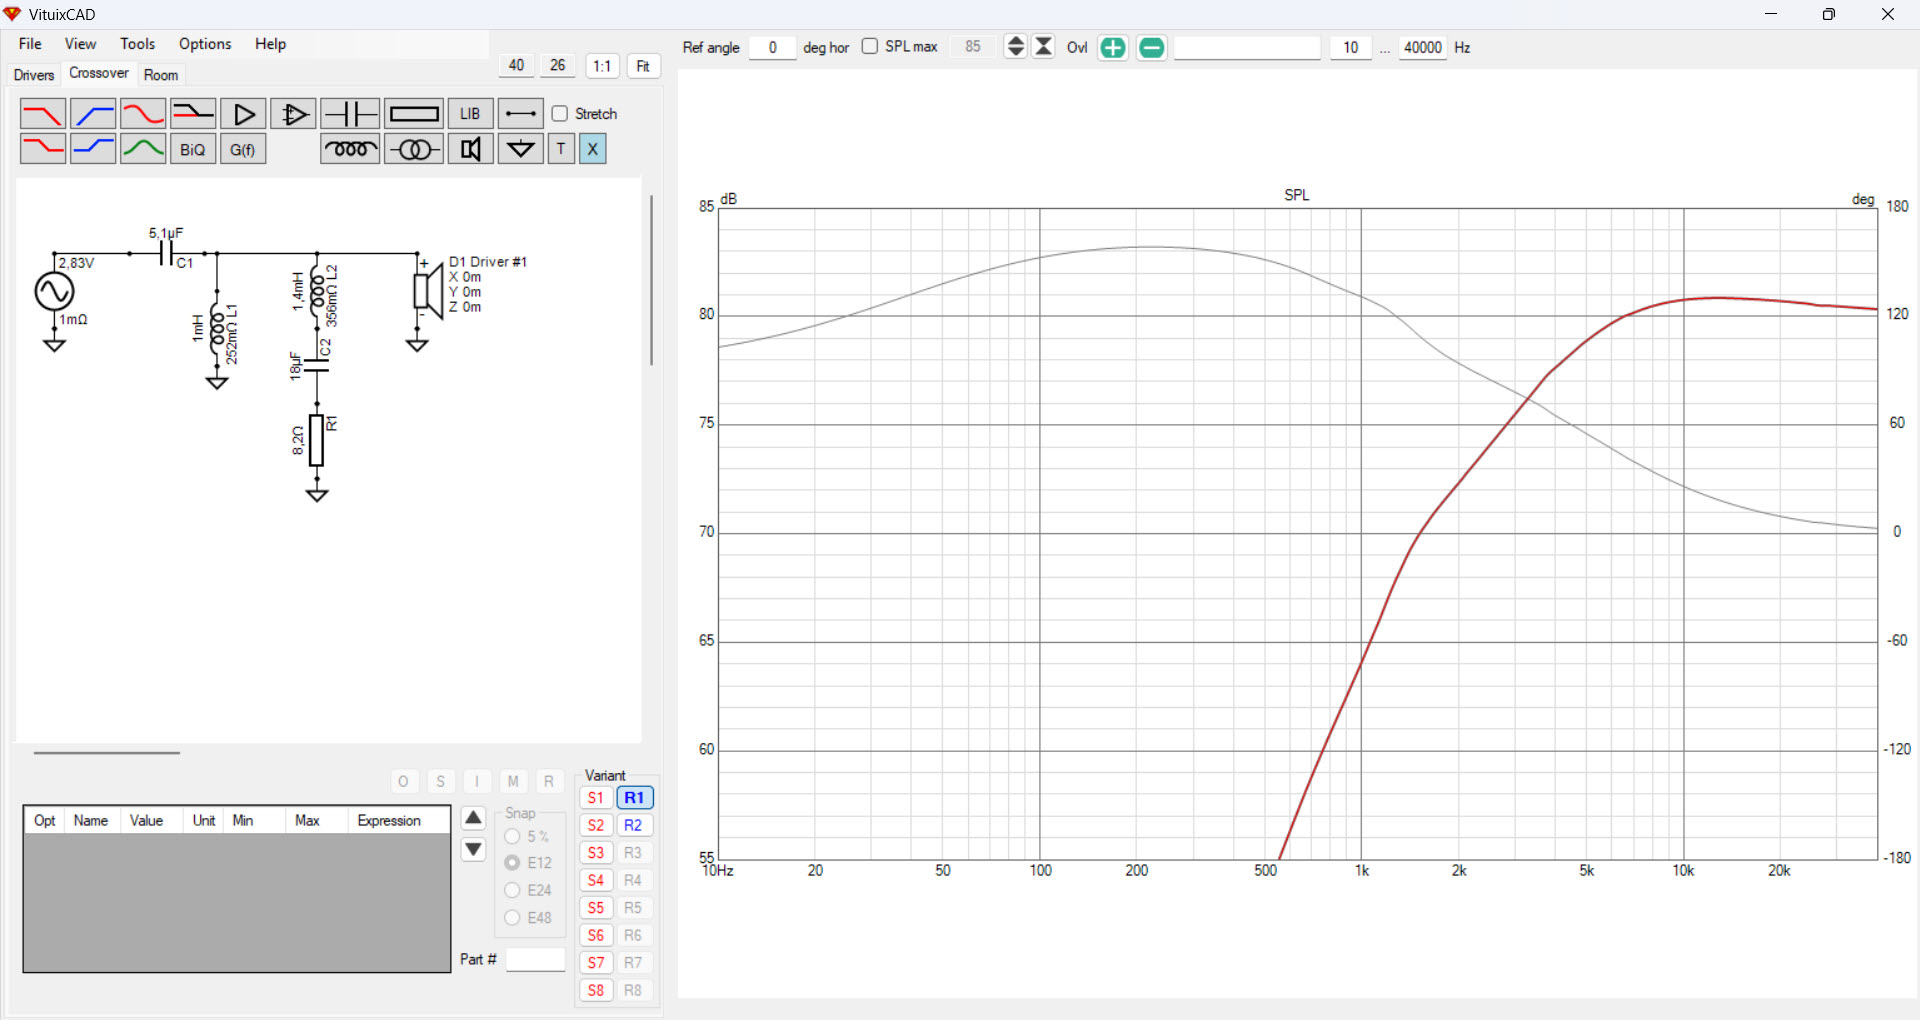
Task: Place a ground symbol from the toolbar
Action: 520,149
